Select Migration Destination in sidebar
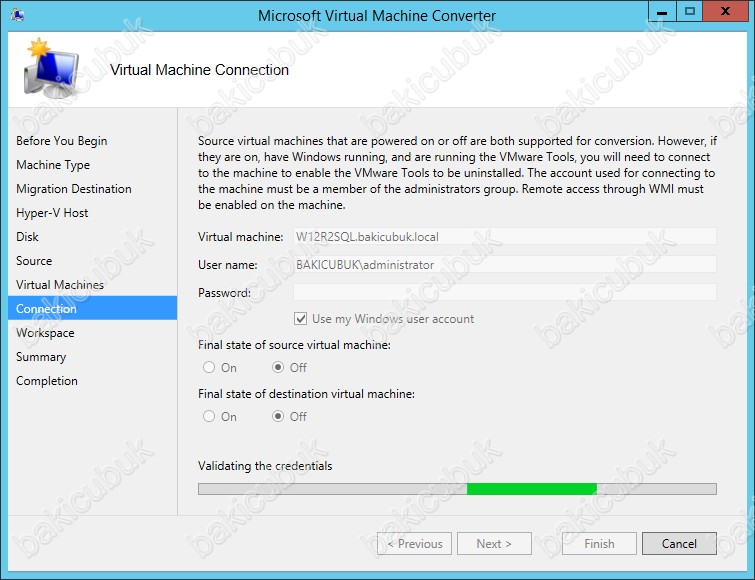 (x=74, y=189)
